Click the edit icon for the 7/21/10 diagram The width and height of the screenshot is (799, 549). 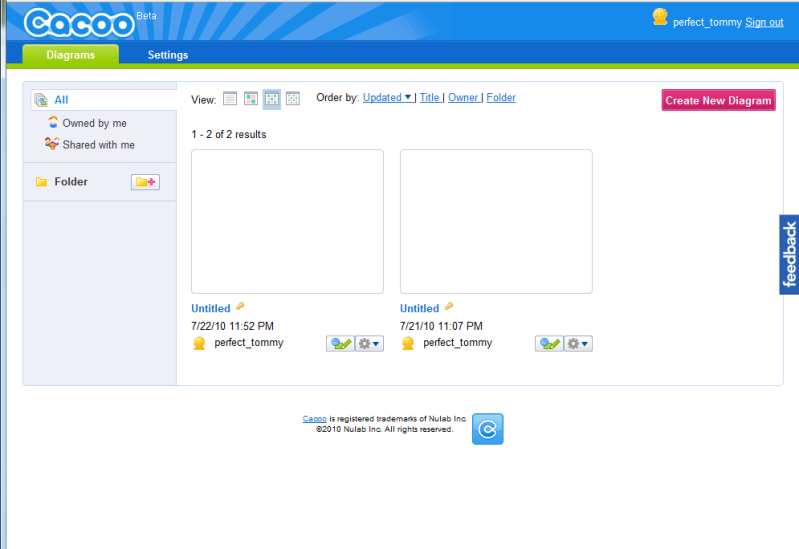pyautogui.click(x=549, y=343)
